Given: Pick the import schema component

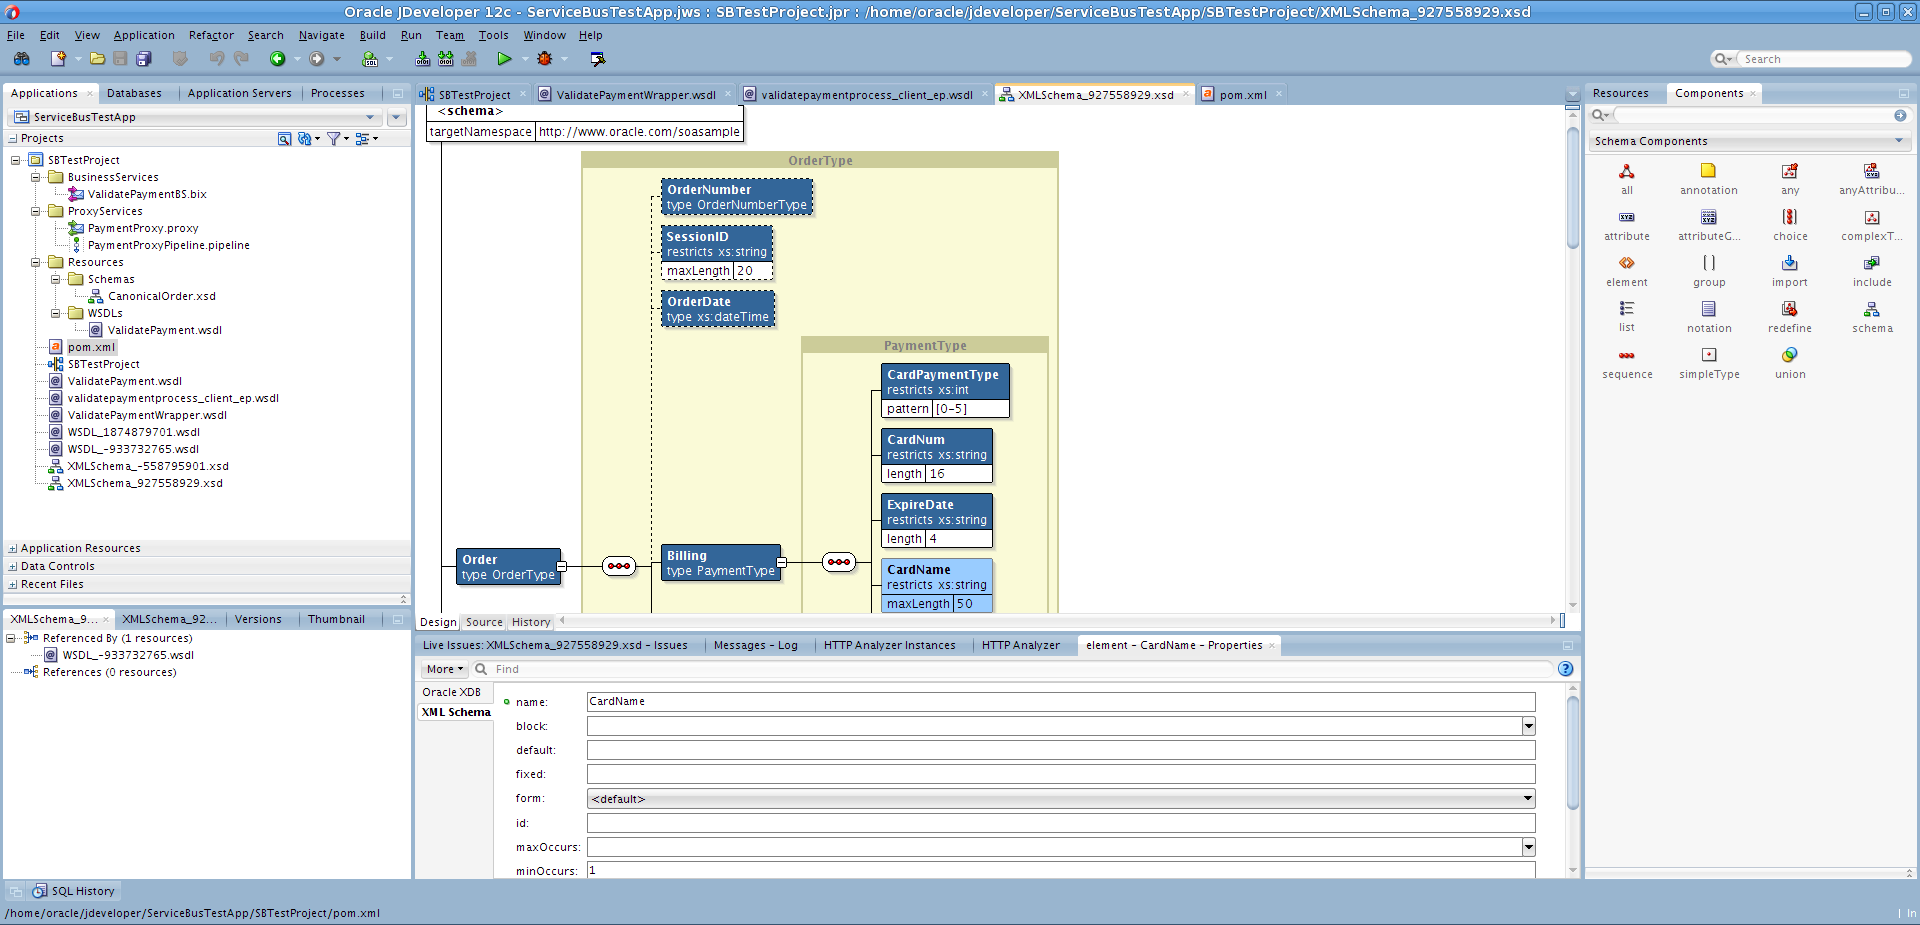Looking at the screenshot, I should point(1790,271).
